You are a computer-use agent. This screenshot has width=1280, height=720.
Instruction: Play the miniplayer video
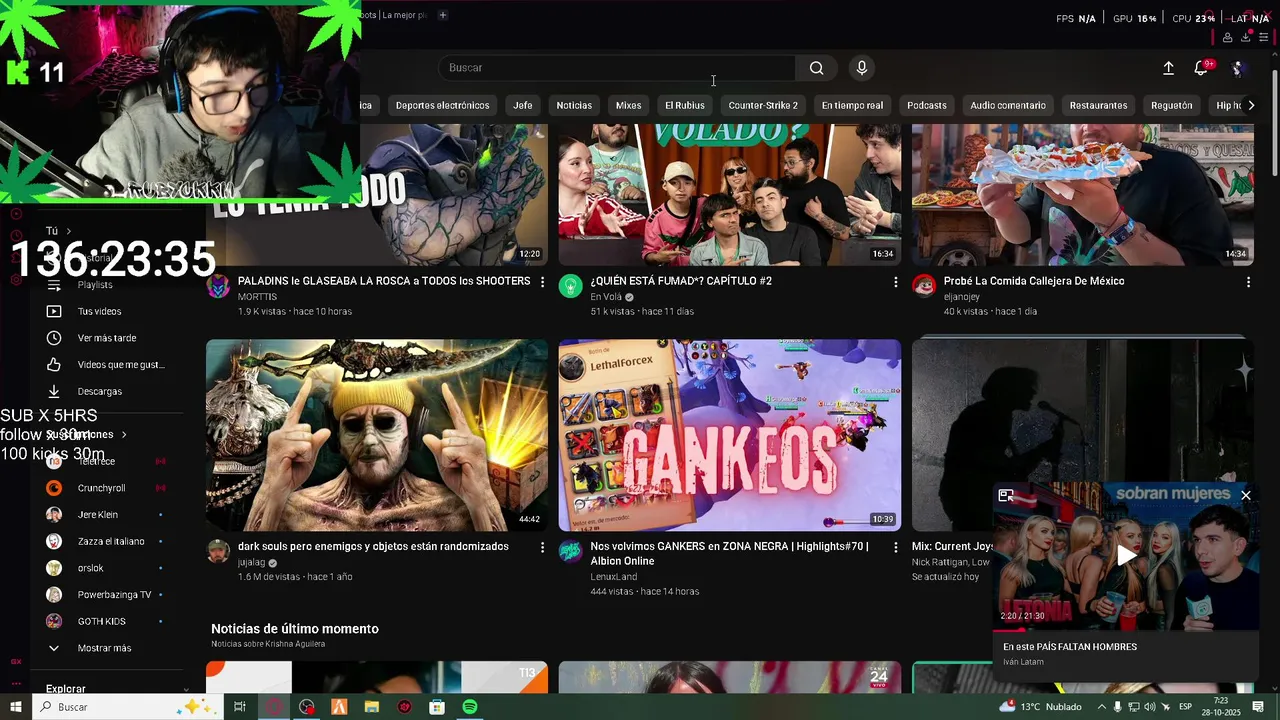pos(1126,556)
